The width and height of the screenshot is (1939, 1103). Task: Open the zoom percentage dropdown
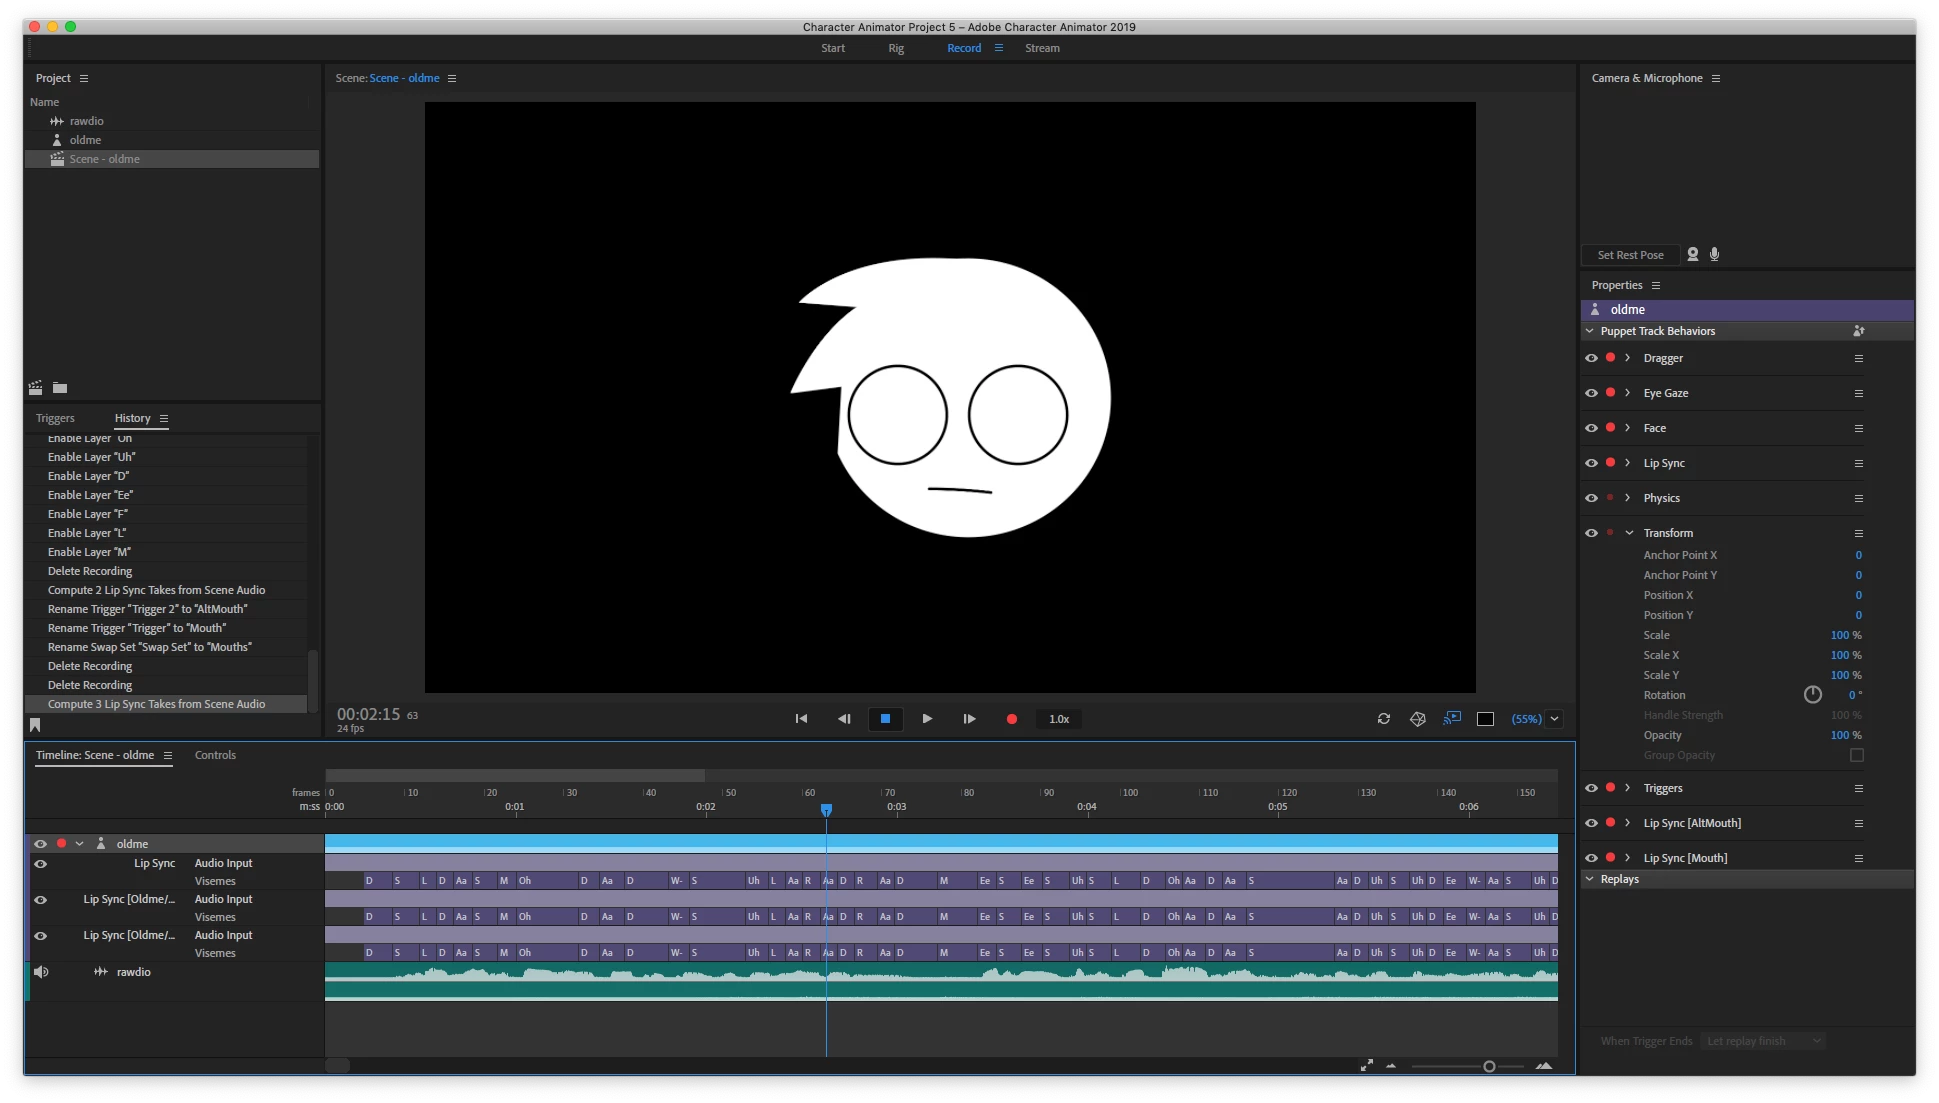coord(1554,719)
